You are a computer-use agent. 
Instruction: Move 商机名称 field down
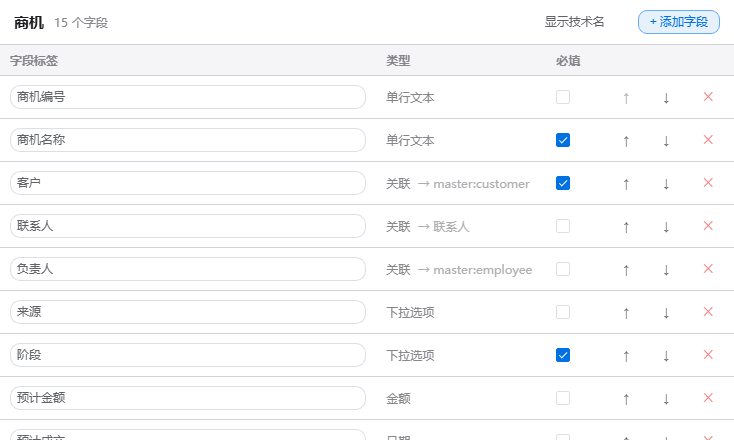click(x=666, y=141)
